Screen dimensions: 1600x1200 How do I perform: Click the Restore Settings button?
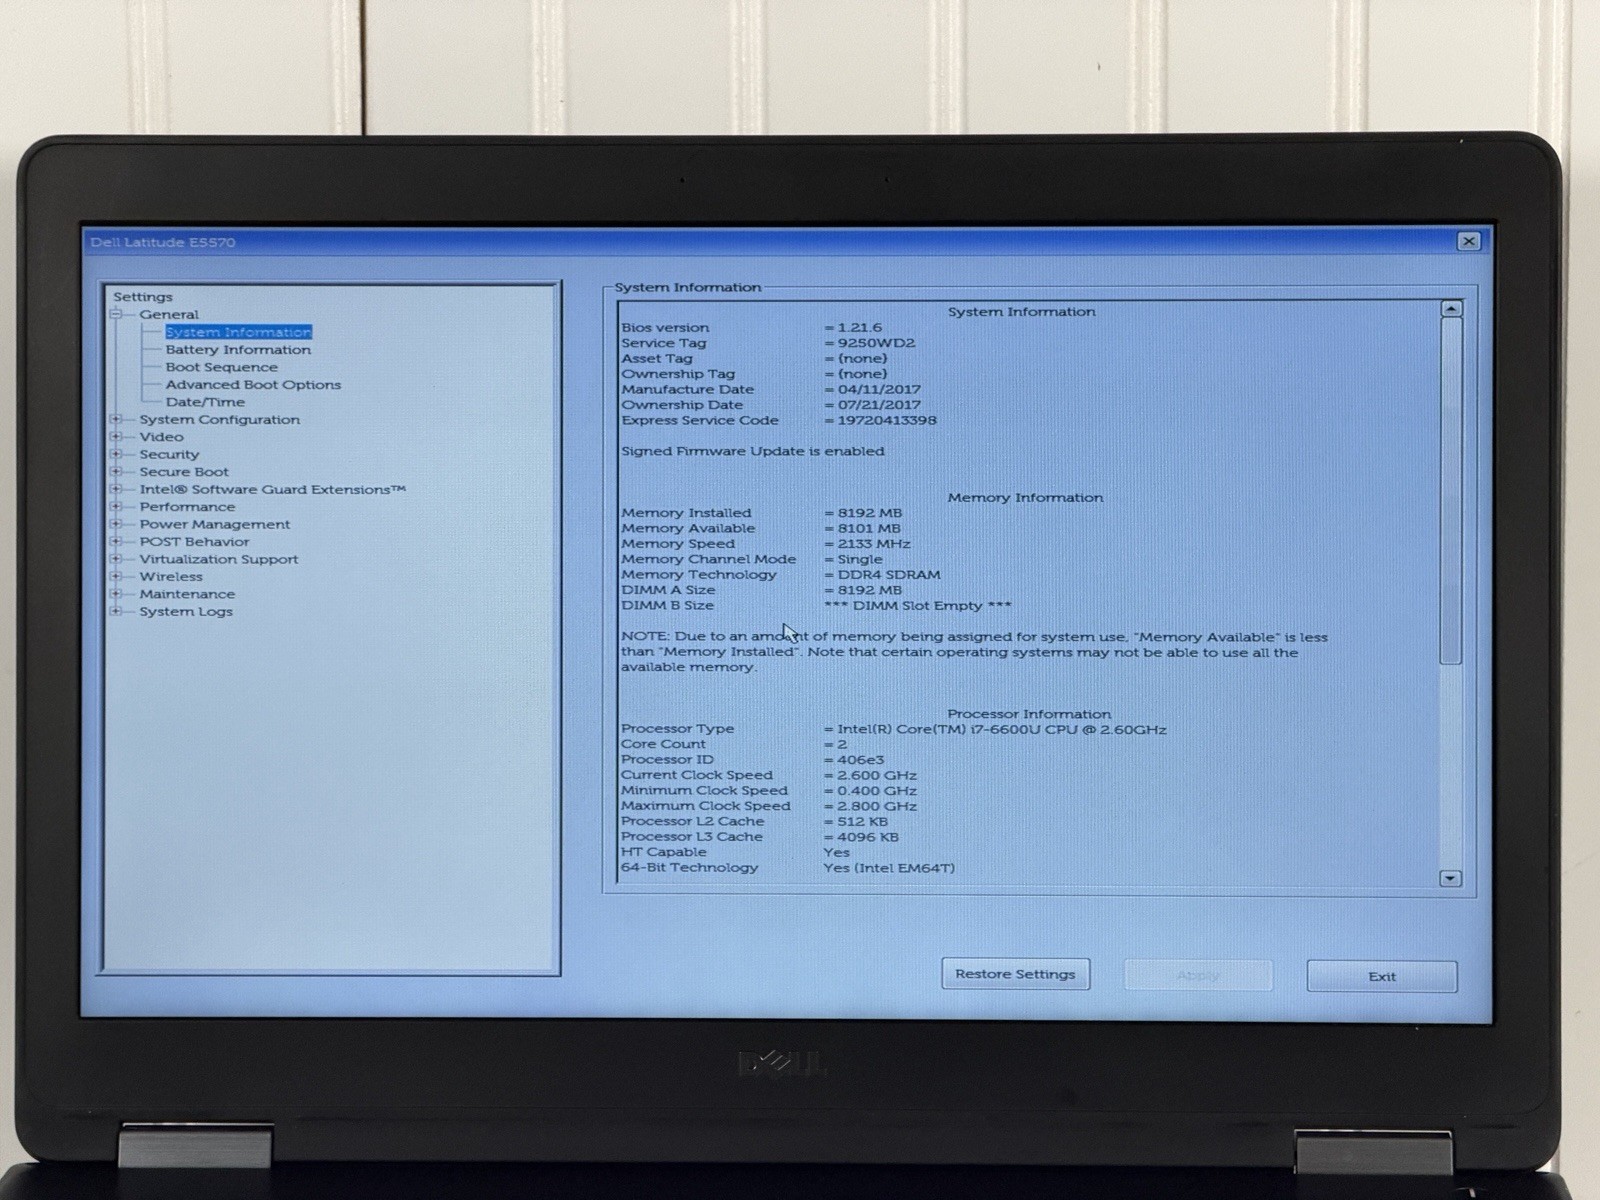1015,974
